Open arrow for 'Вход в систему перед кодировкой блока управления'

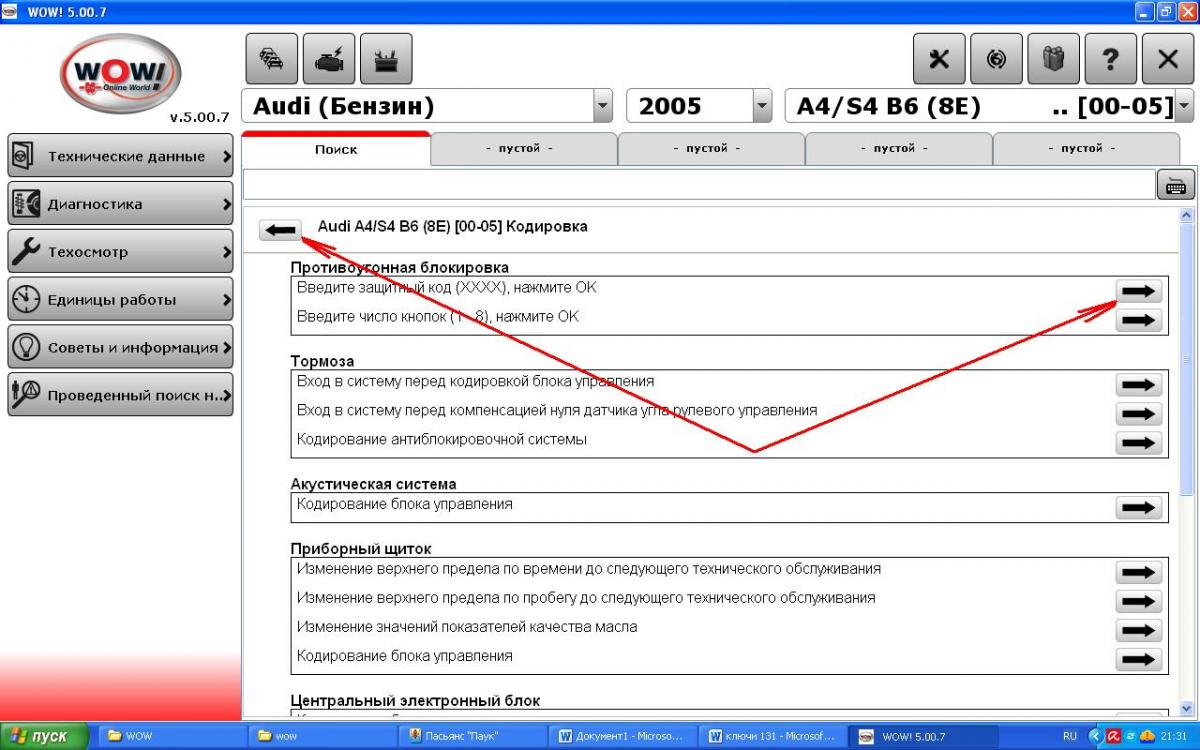(x=1138, y=385)
